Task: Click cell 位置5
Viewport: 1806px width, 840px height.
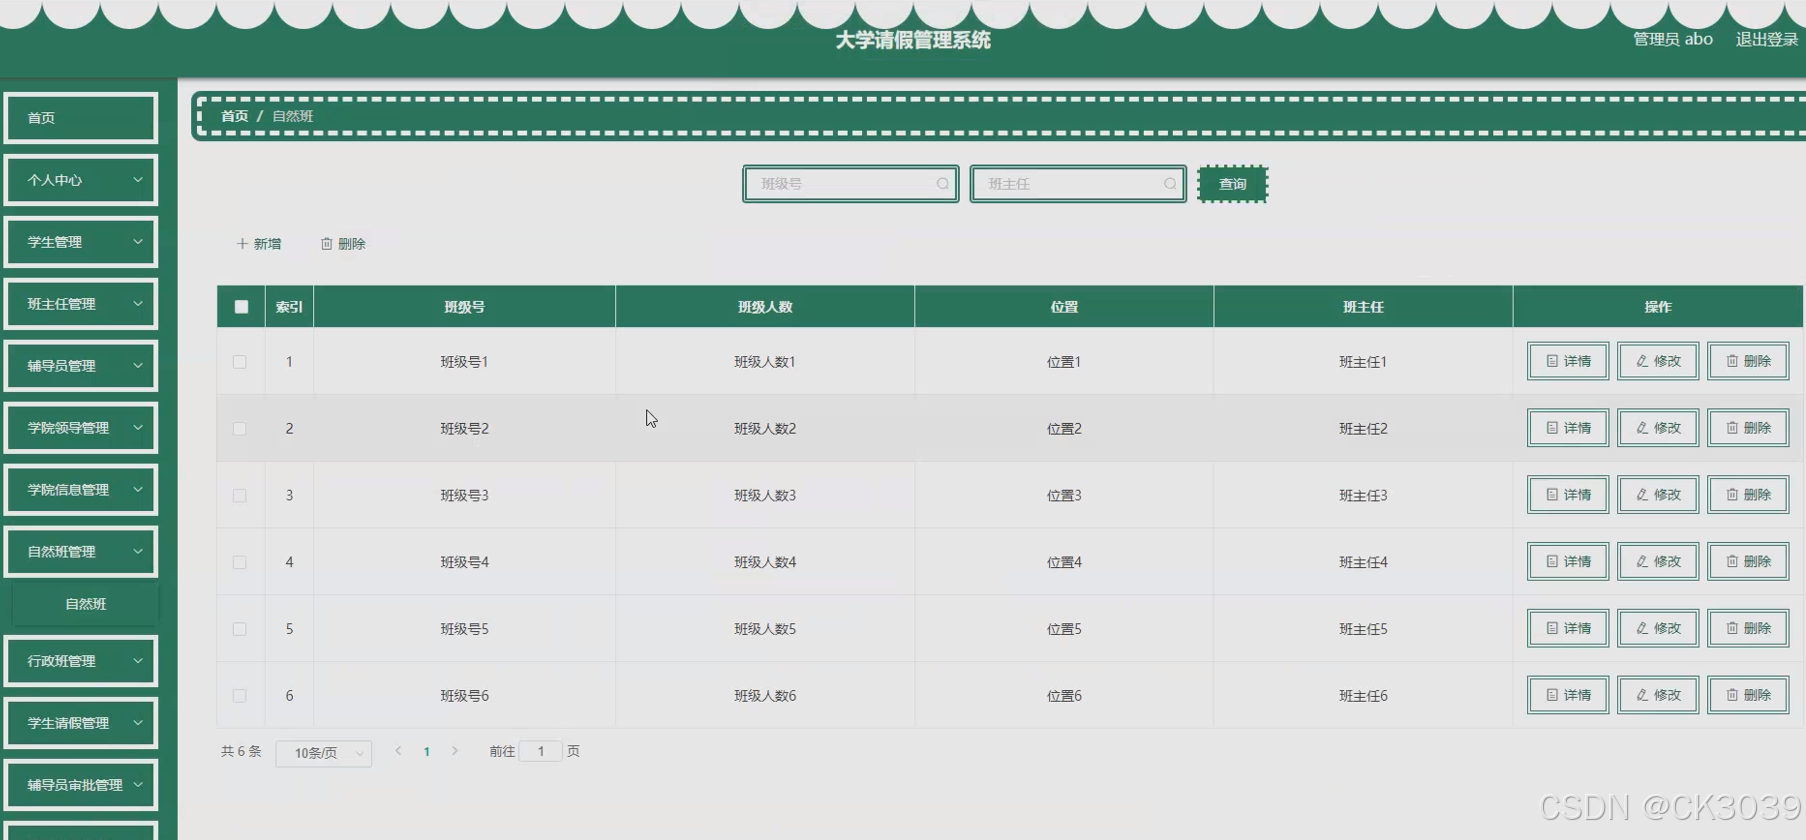Action: point(1064,629)
